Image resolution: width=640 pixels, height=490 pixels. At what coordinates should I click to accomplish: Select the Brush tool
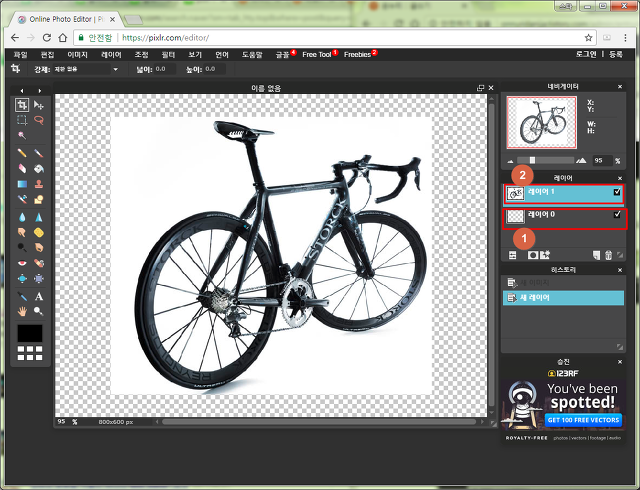(x=39, y=153)
